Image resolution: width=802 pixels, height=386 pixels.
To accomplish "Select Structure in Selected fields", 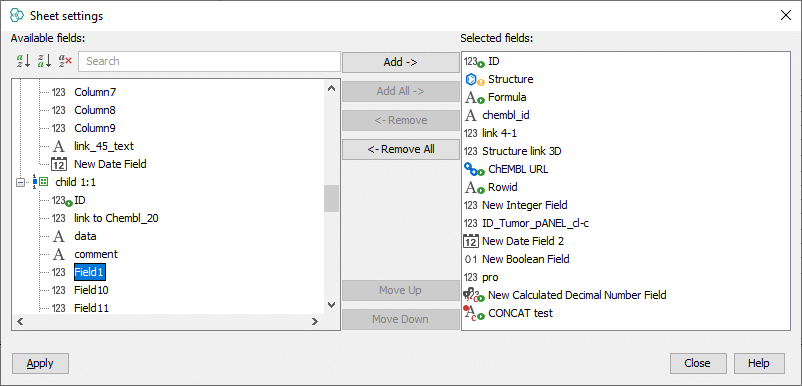I will [x=510, y=79].
